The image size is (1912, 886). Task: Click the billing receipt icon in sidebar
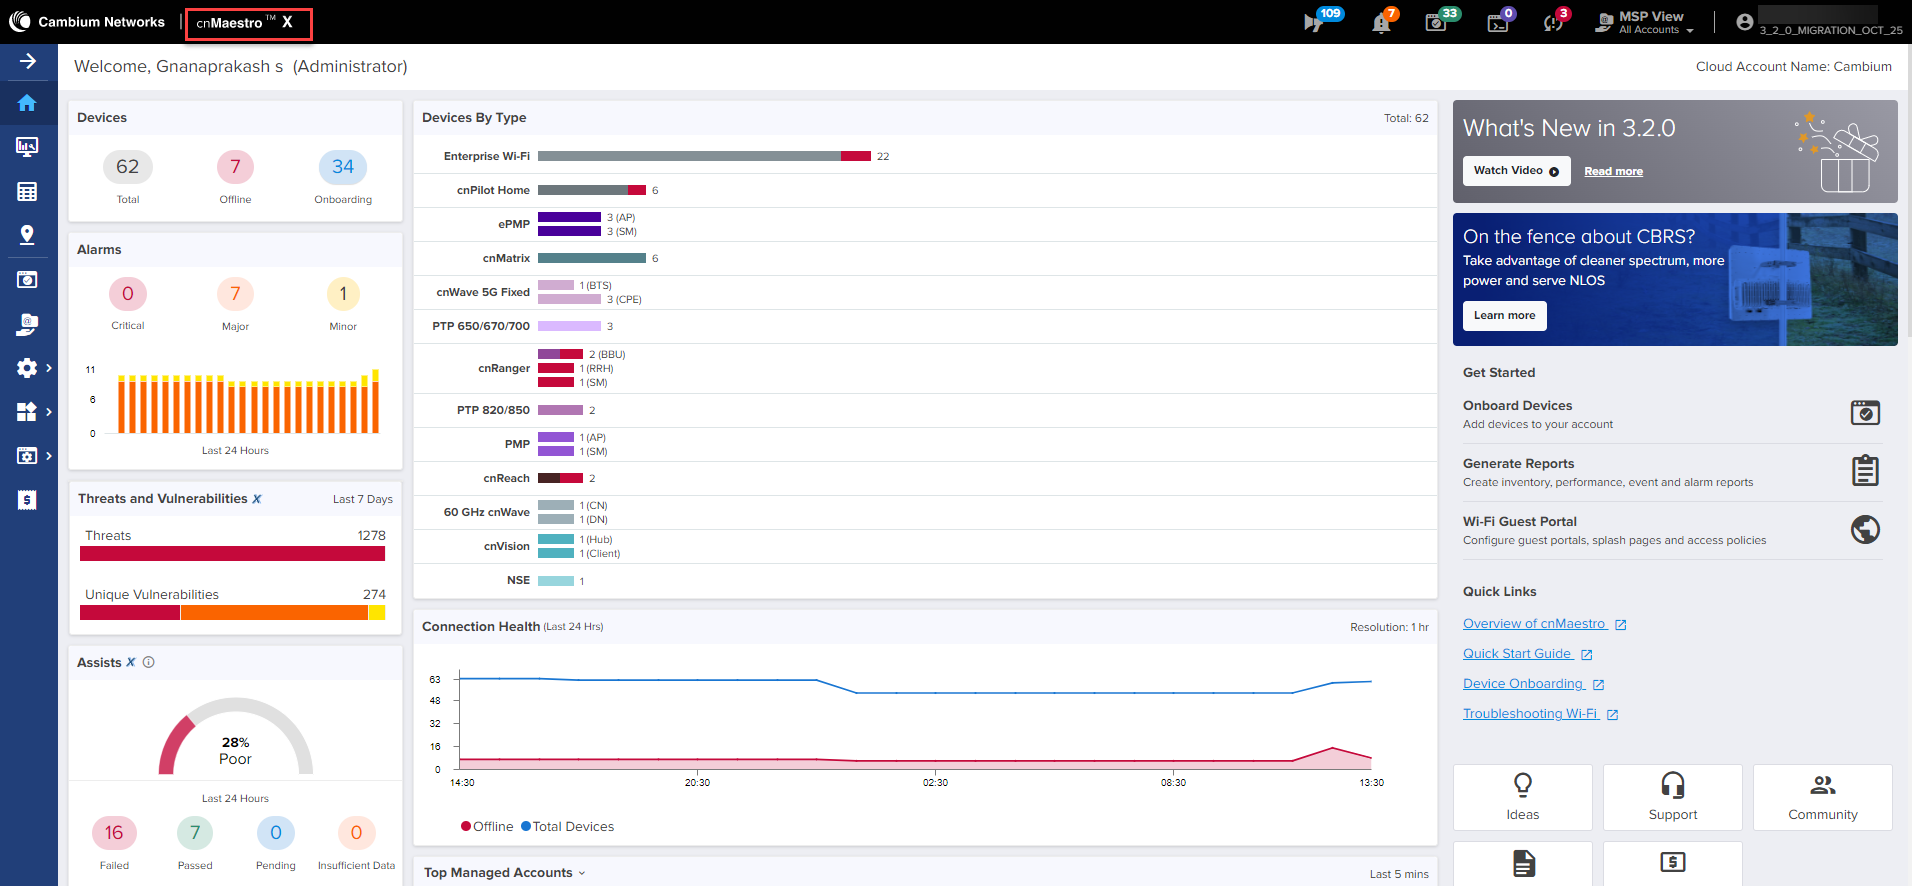[27, 500]
